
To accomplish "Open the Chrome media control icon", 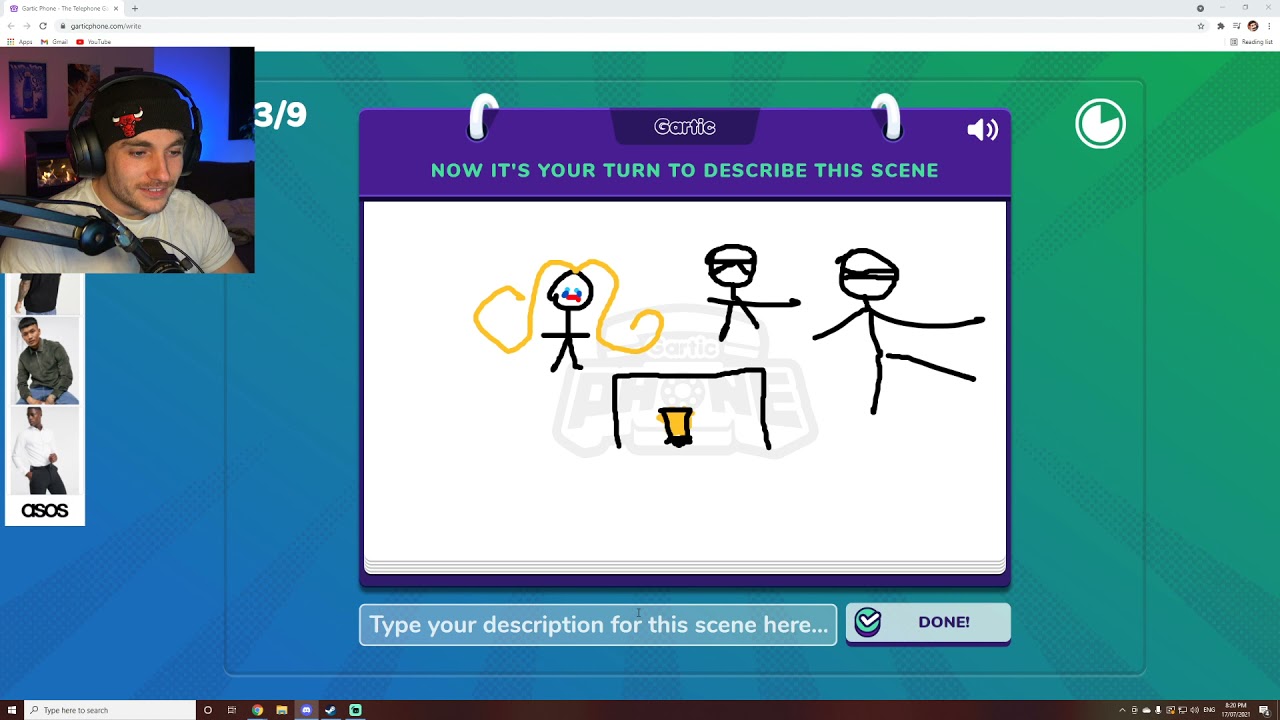I will tap(1237, 26).
